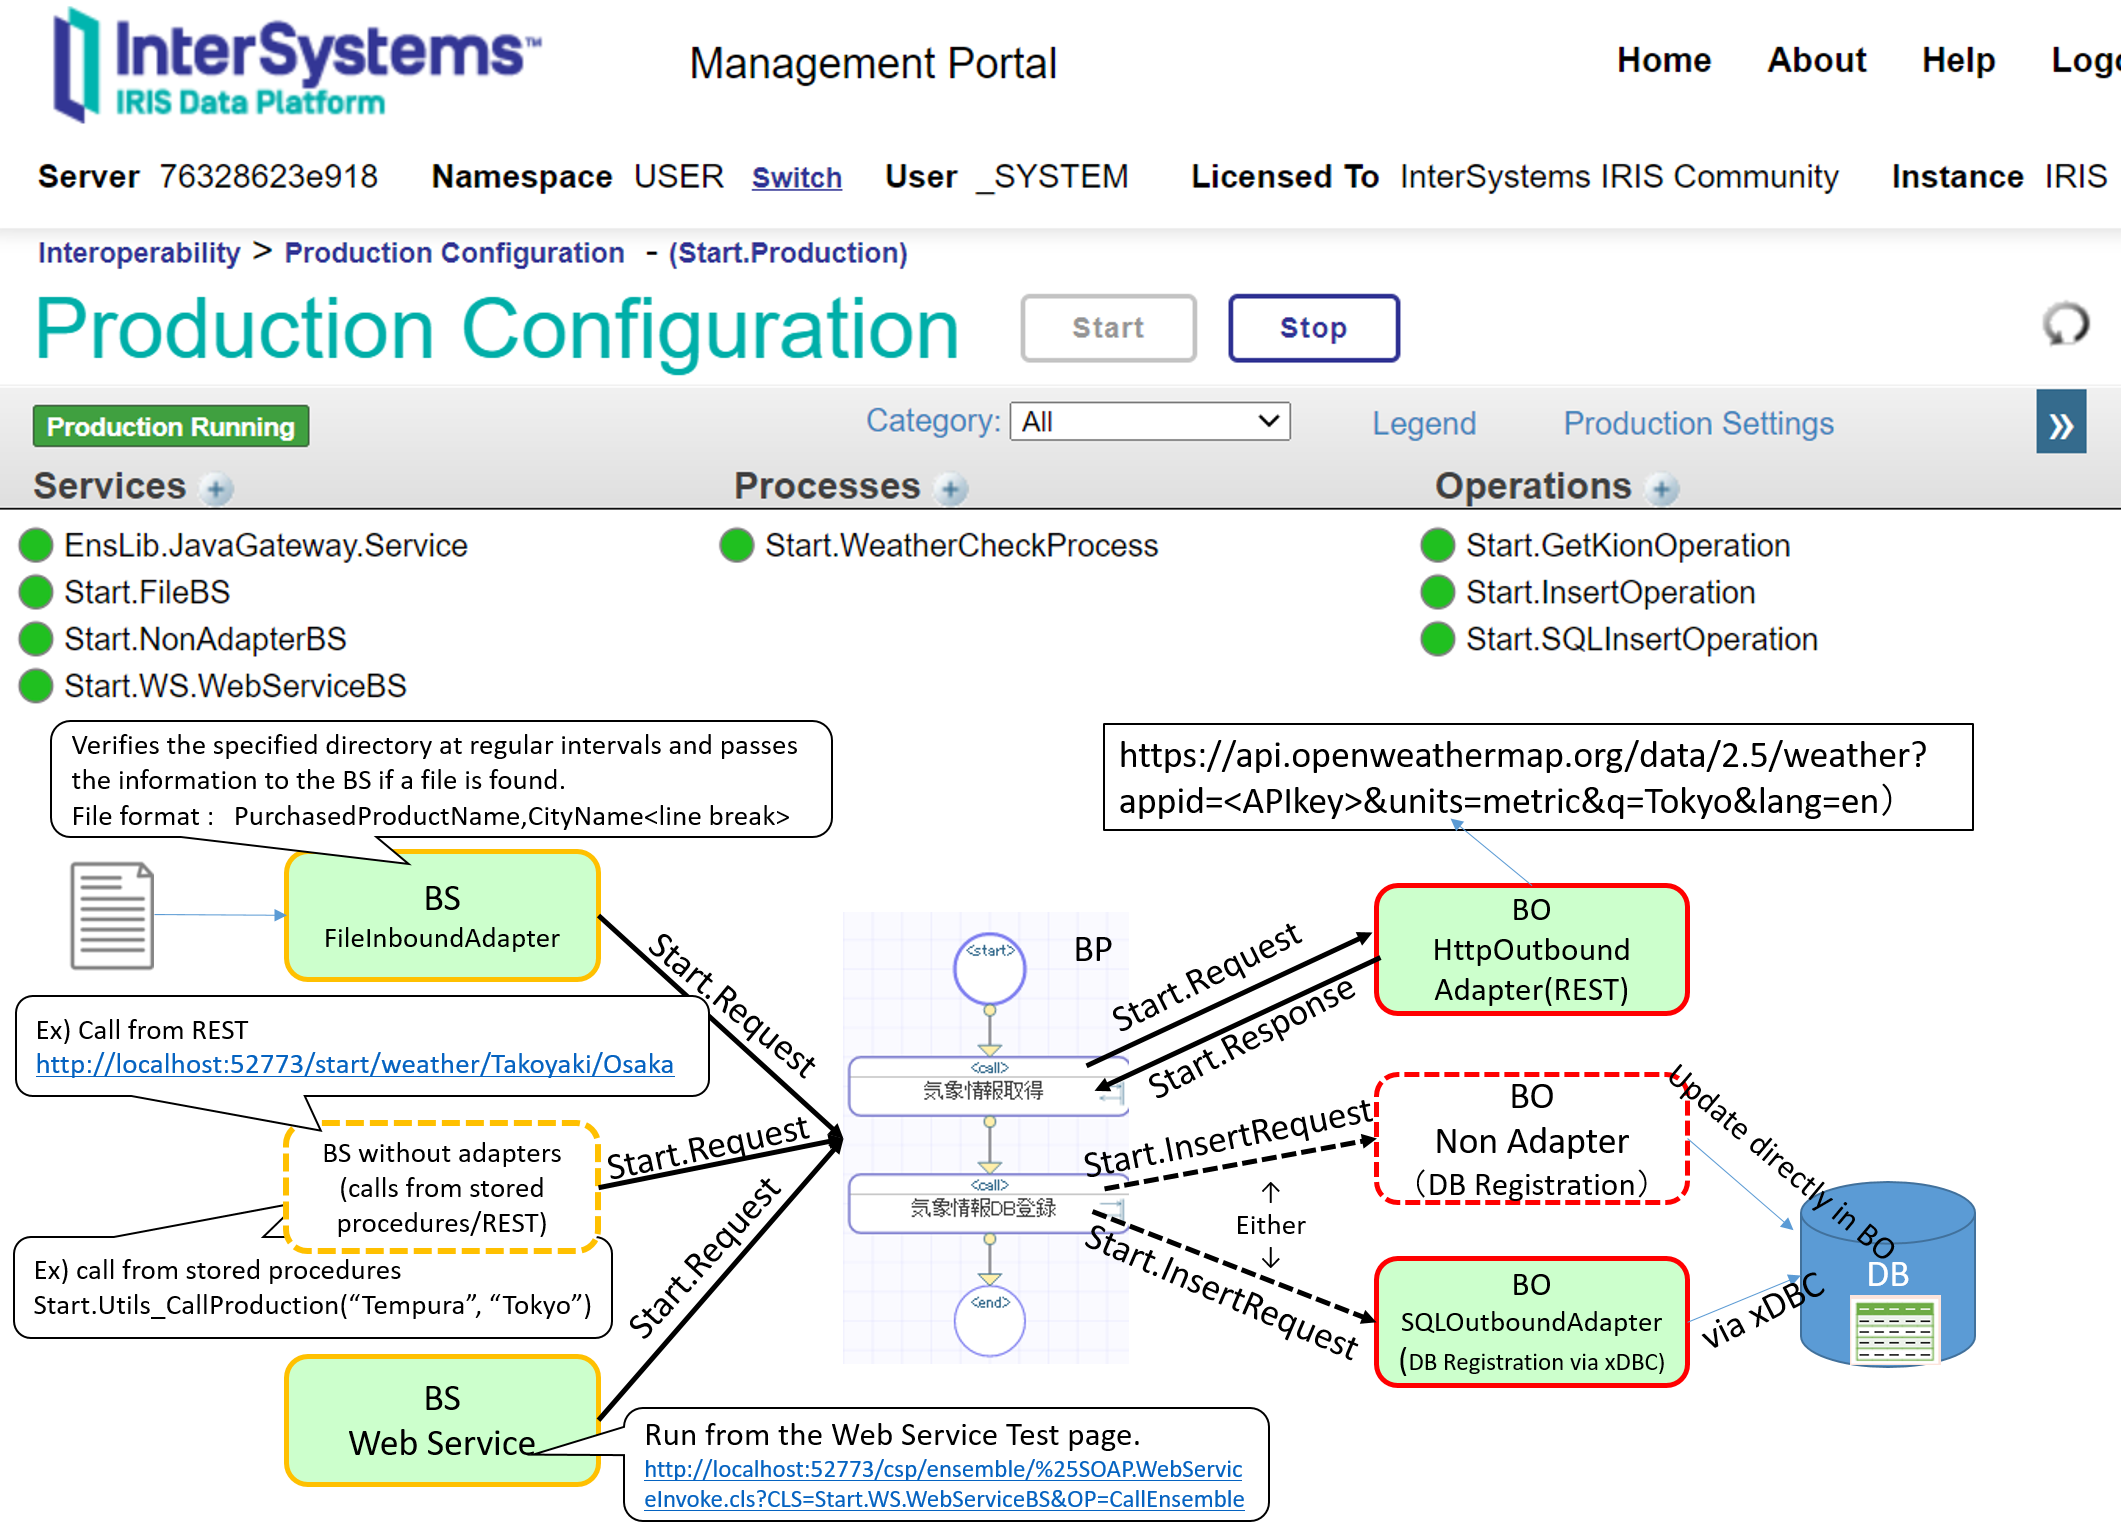Add a new process with the plus icon

coord(951,489)
